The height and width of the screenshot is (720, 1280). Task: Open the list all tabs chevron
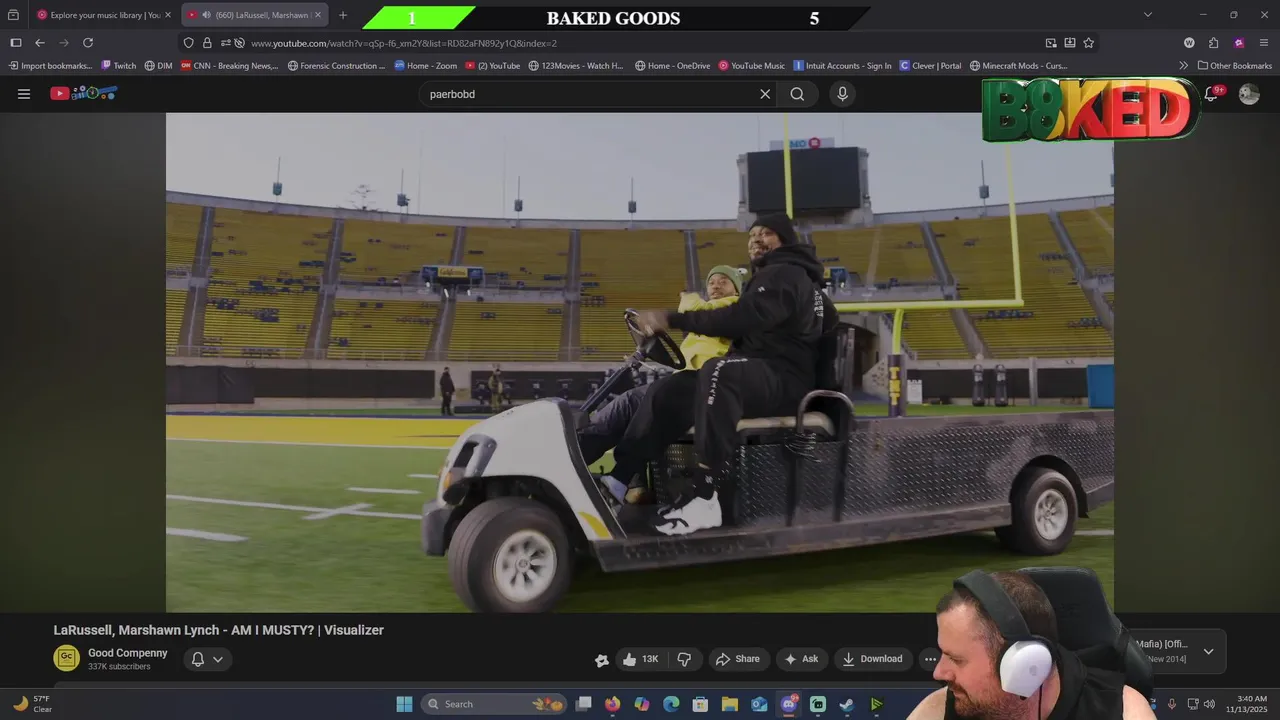(x=1148, y=15)
